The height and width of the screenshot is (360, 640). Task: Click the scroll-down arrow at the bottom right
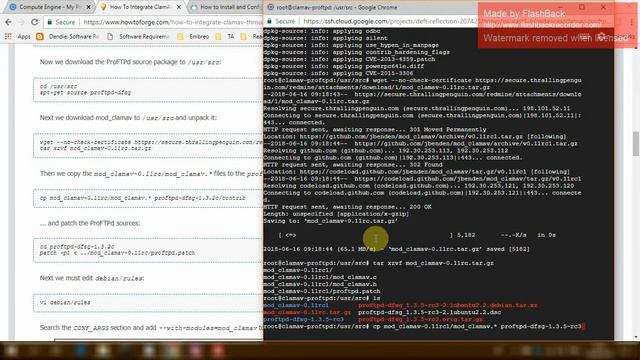(636, 337)
